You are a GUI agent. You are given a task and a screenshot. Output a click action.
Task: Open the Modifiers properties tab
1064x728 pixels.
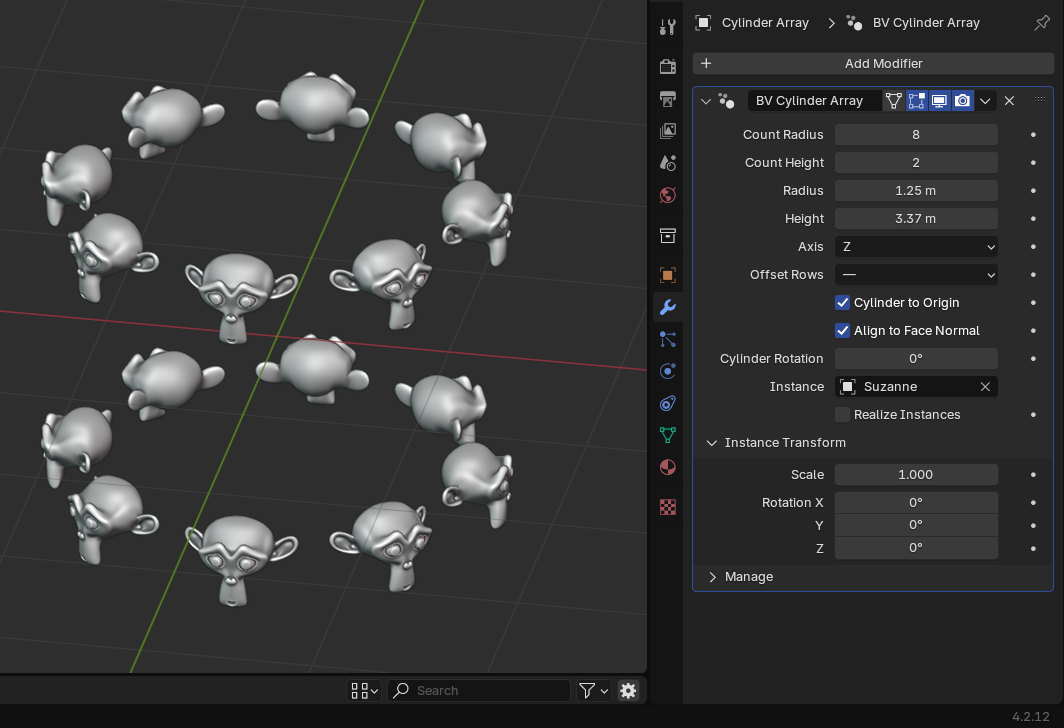(668, 307)
